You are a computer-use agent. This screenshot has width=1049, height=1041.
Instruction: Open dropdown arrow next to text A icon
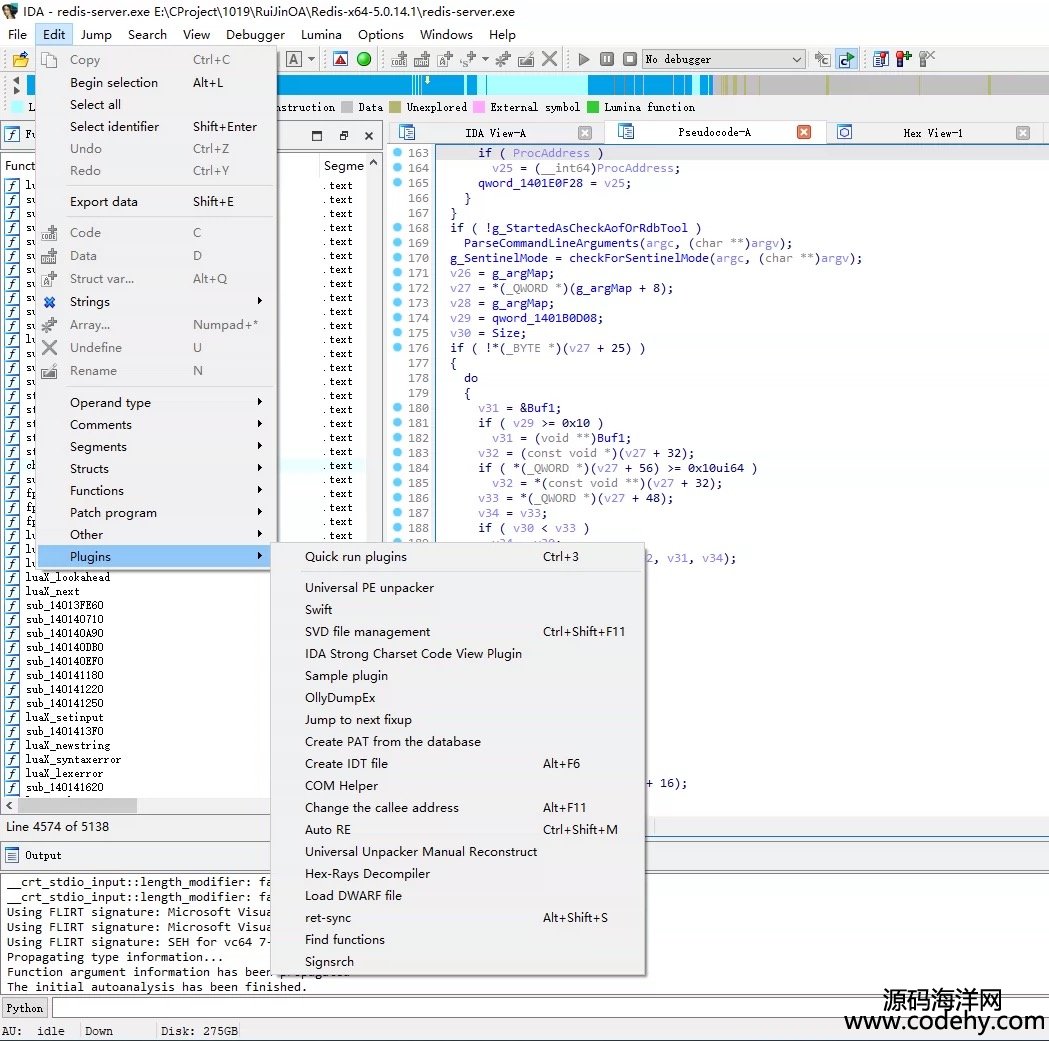click(311, 59)
